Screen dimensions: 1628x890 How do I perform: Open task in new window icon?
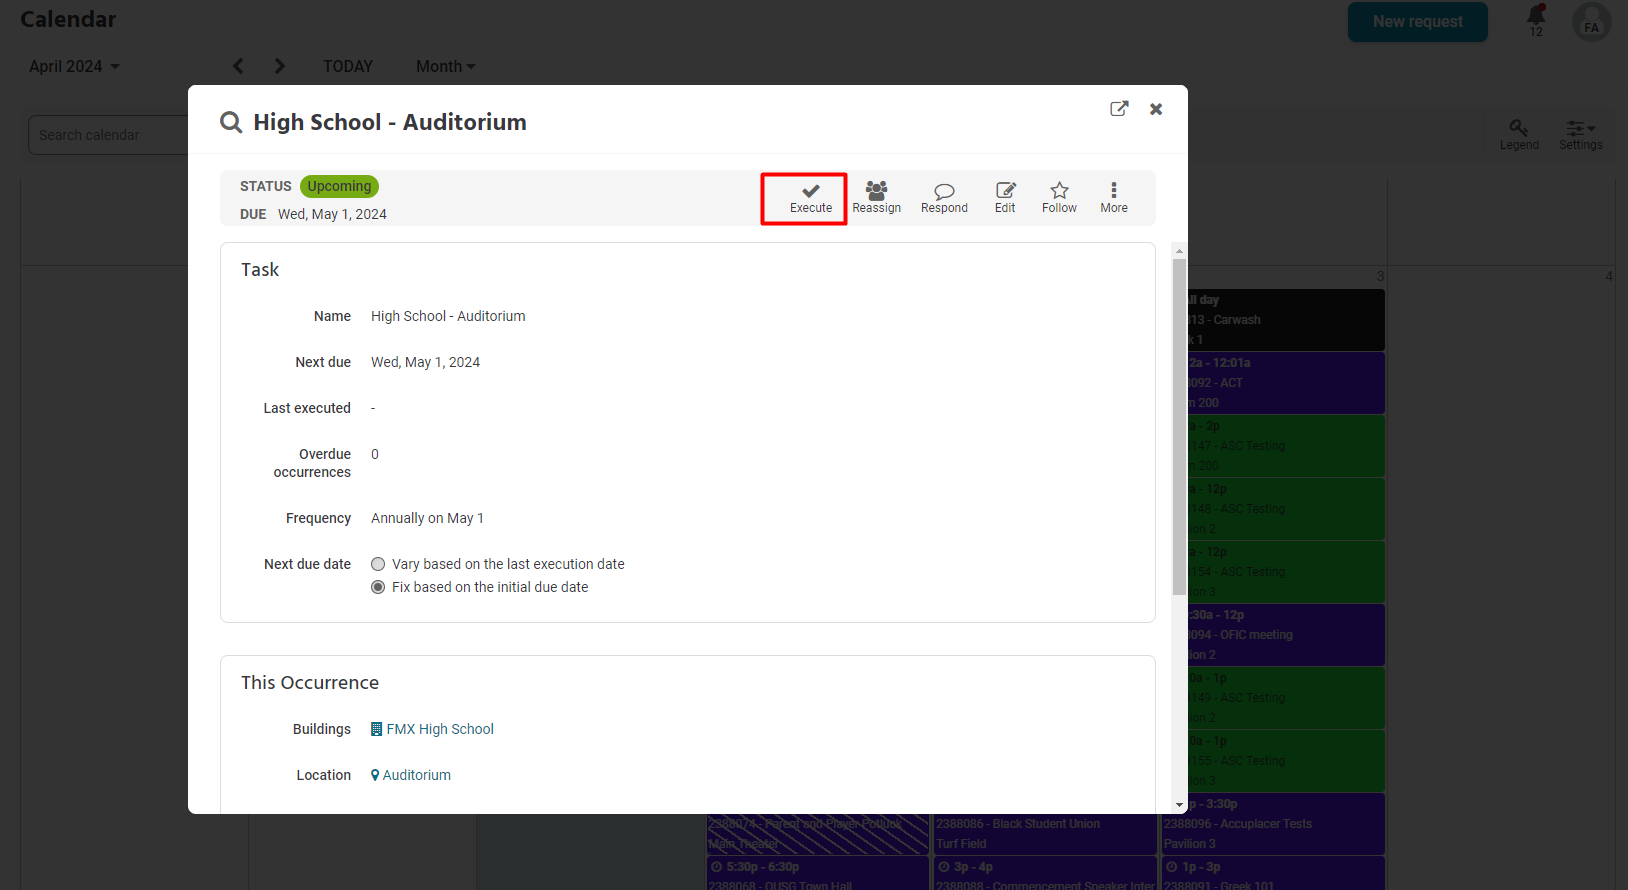tap(1119, 109)
